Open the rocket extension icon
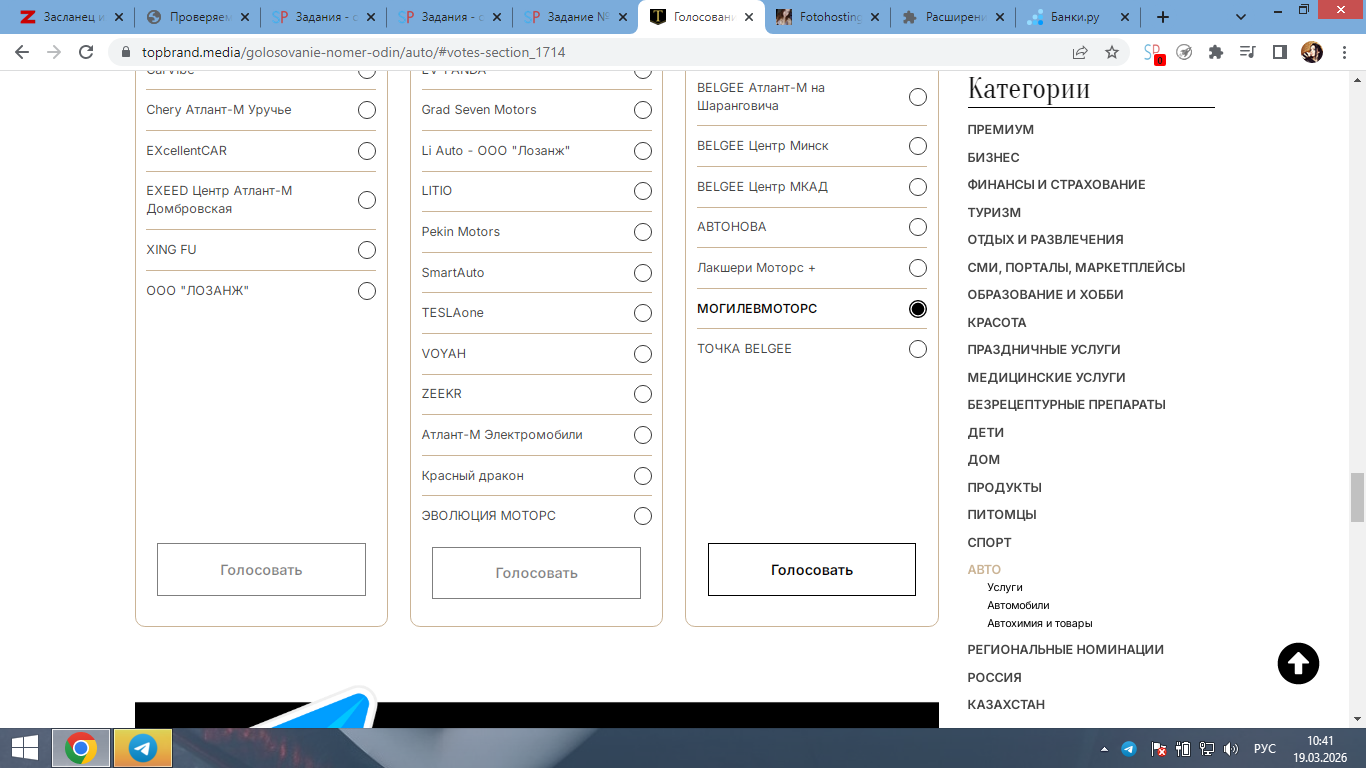This screenshot has height=768, width=1366. (1184, 52)
